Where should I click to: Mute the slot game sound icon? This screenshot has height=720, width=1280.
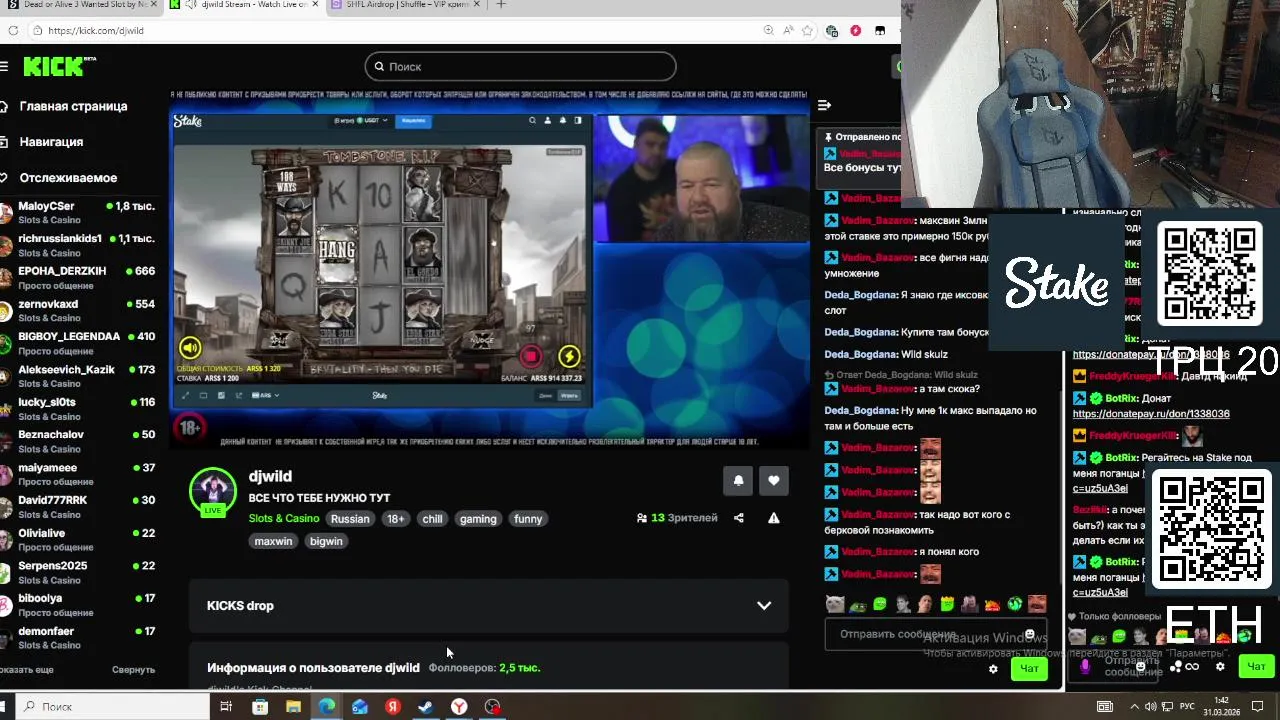point(190,347)
